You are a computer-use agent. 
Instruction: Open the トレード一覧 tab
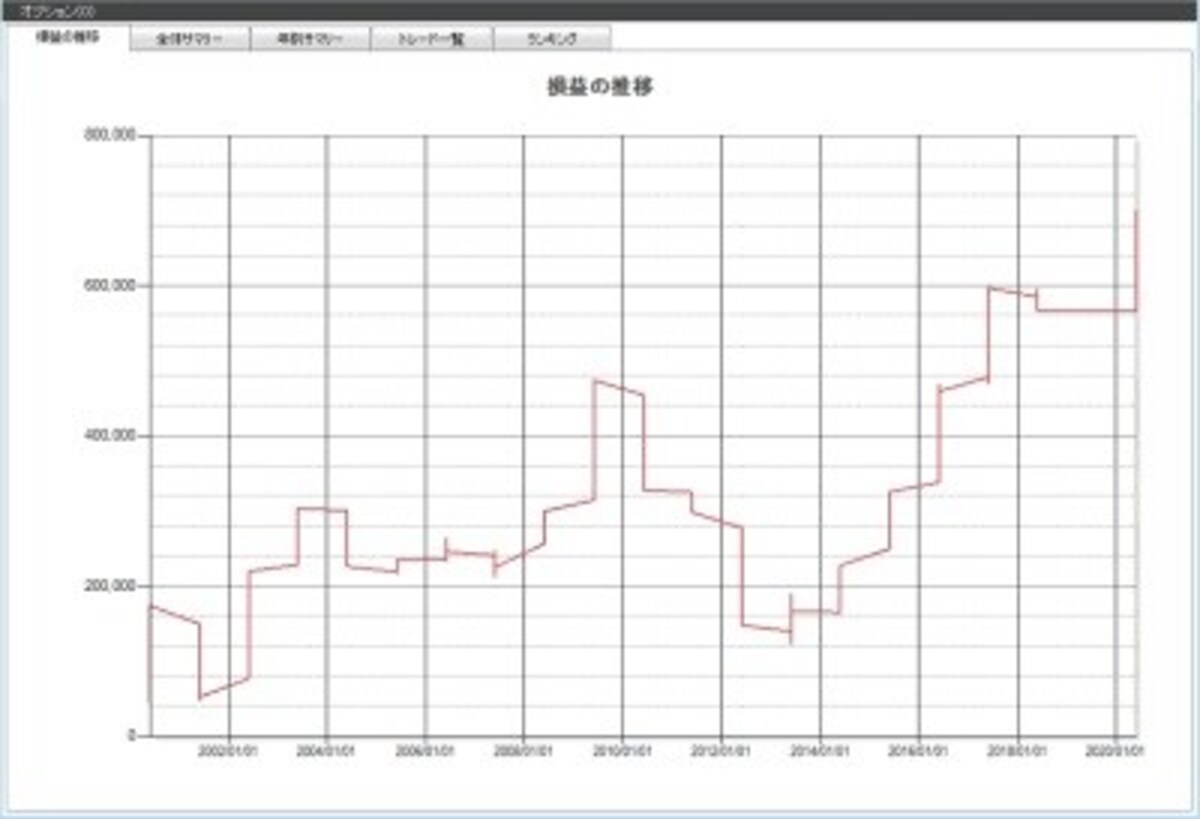coord(431,39)
